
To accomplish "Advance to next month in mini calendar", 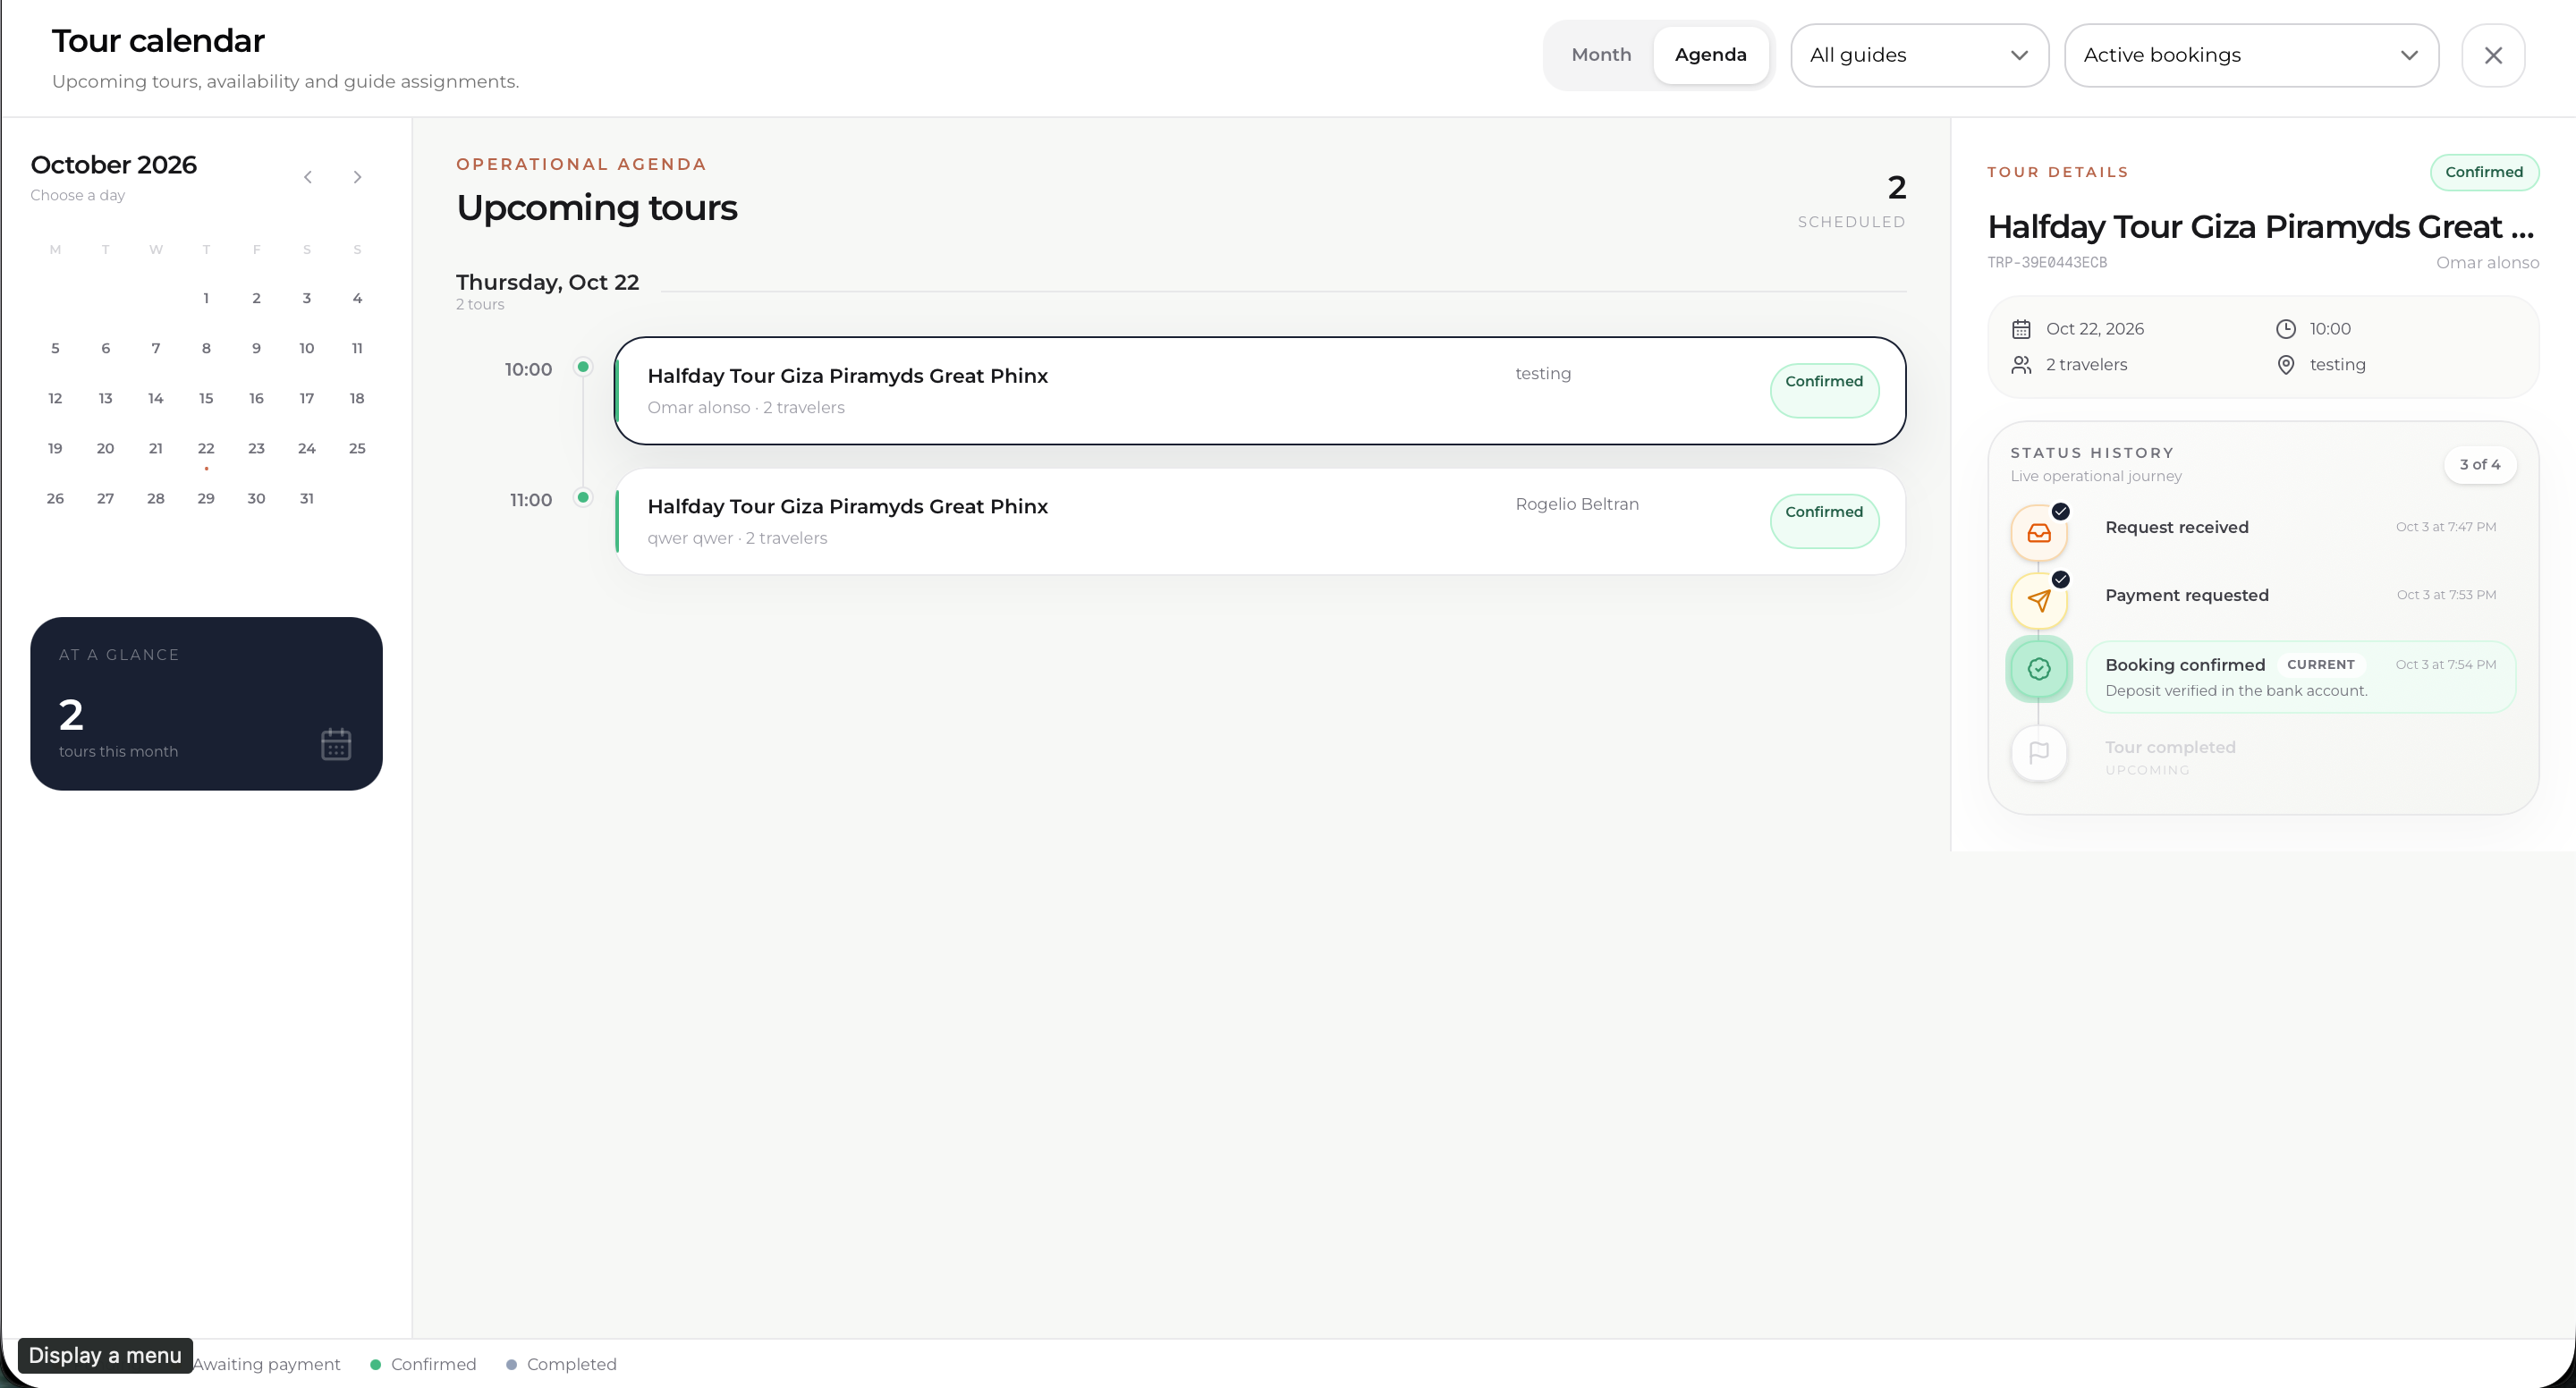I will 357,177.
